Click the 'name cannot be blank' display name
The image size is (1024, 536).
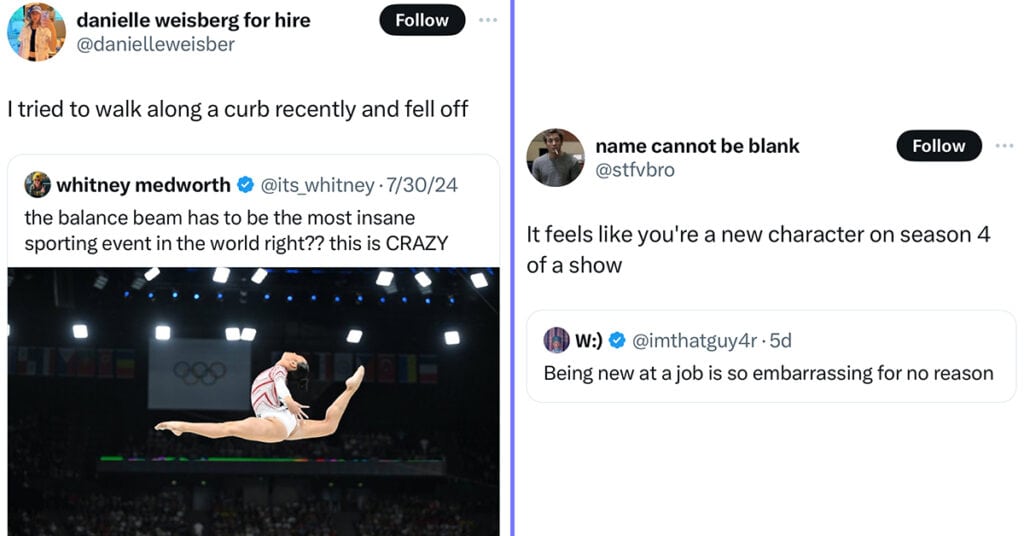pyautogui.click(x=697, y=146)
